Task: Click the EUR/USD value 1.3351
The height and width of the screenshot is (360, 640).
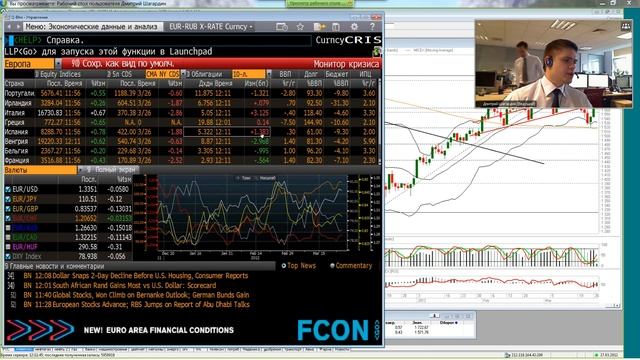Action: (87, 189)
